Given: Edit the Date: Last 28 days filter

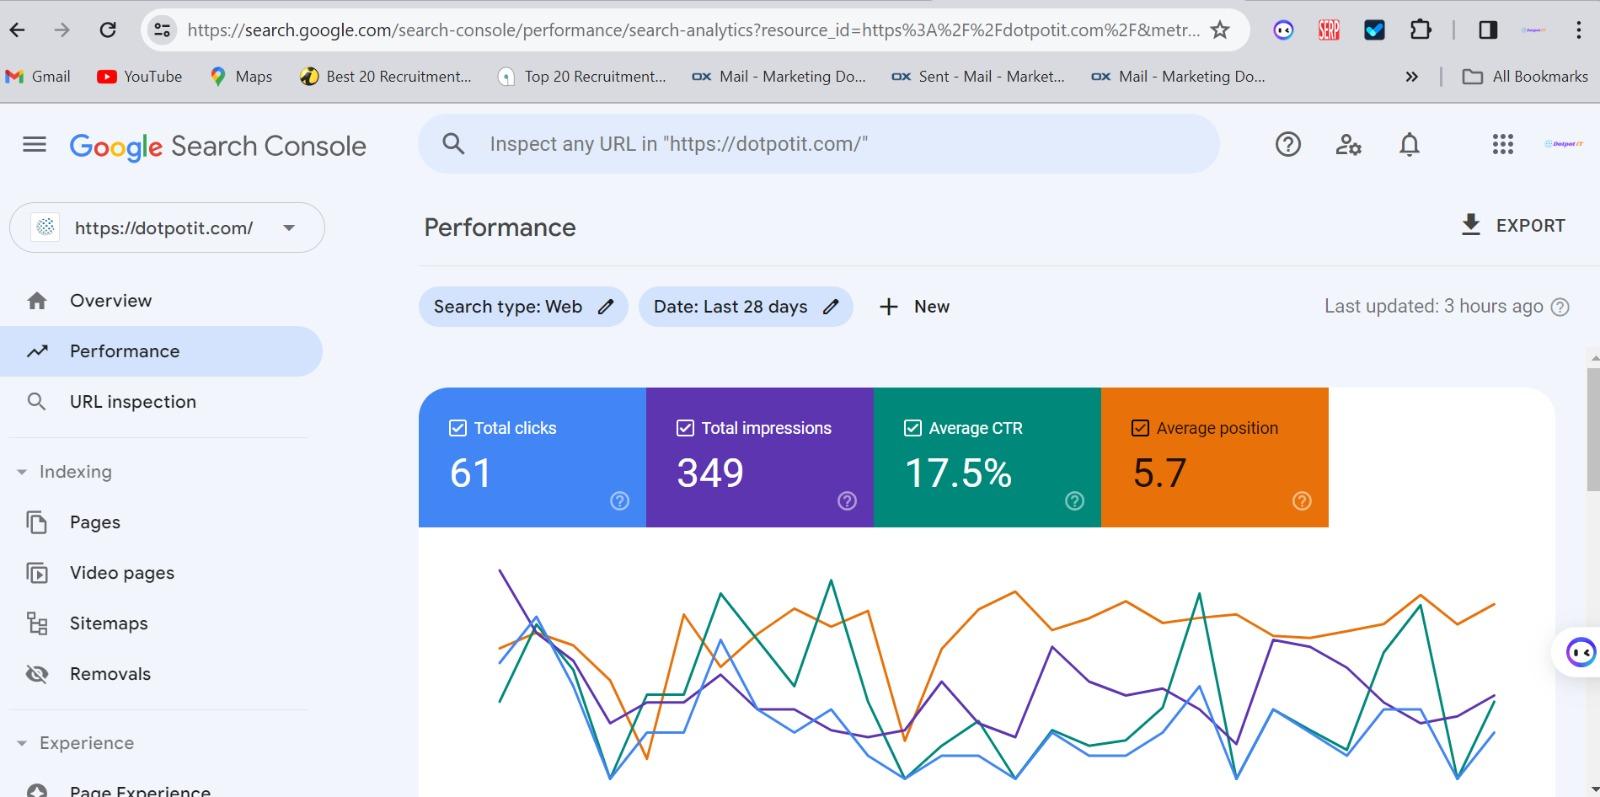Looking at the screenshot, I should pos(745,307).
